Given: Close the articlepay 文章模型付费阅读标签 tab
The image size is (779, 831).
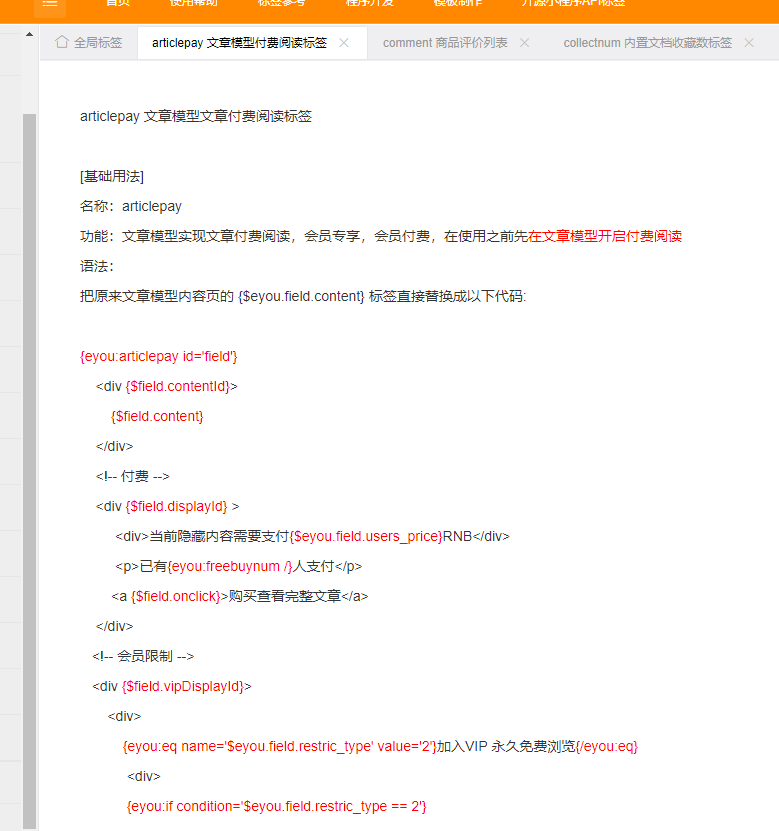Looking at the screenshot, I should coord(344,43).
